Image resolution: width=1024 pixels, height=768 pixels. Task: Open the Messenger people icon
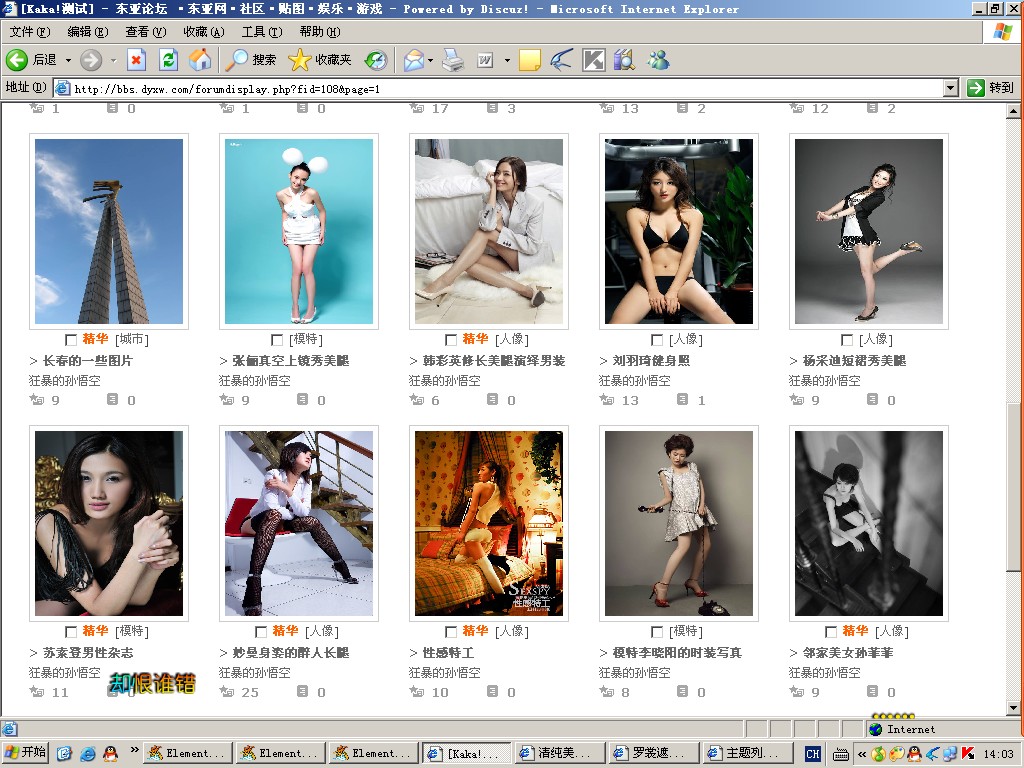(x=658, y=60)
